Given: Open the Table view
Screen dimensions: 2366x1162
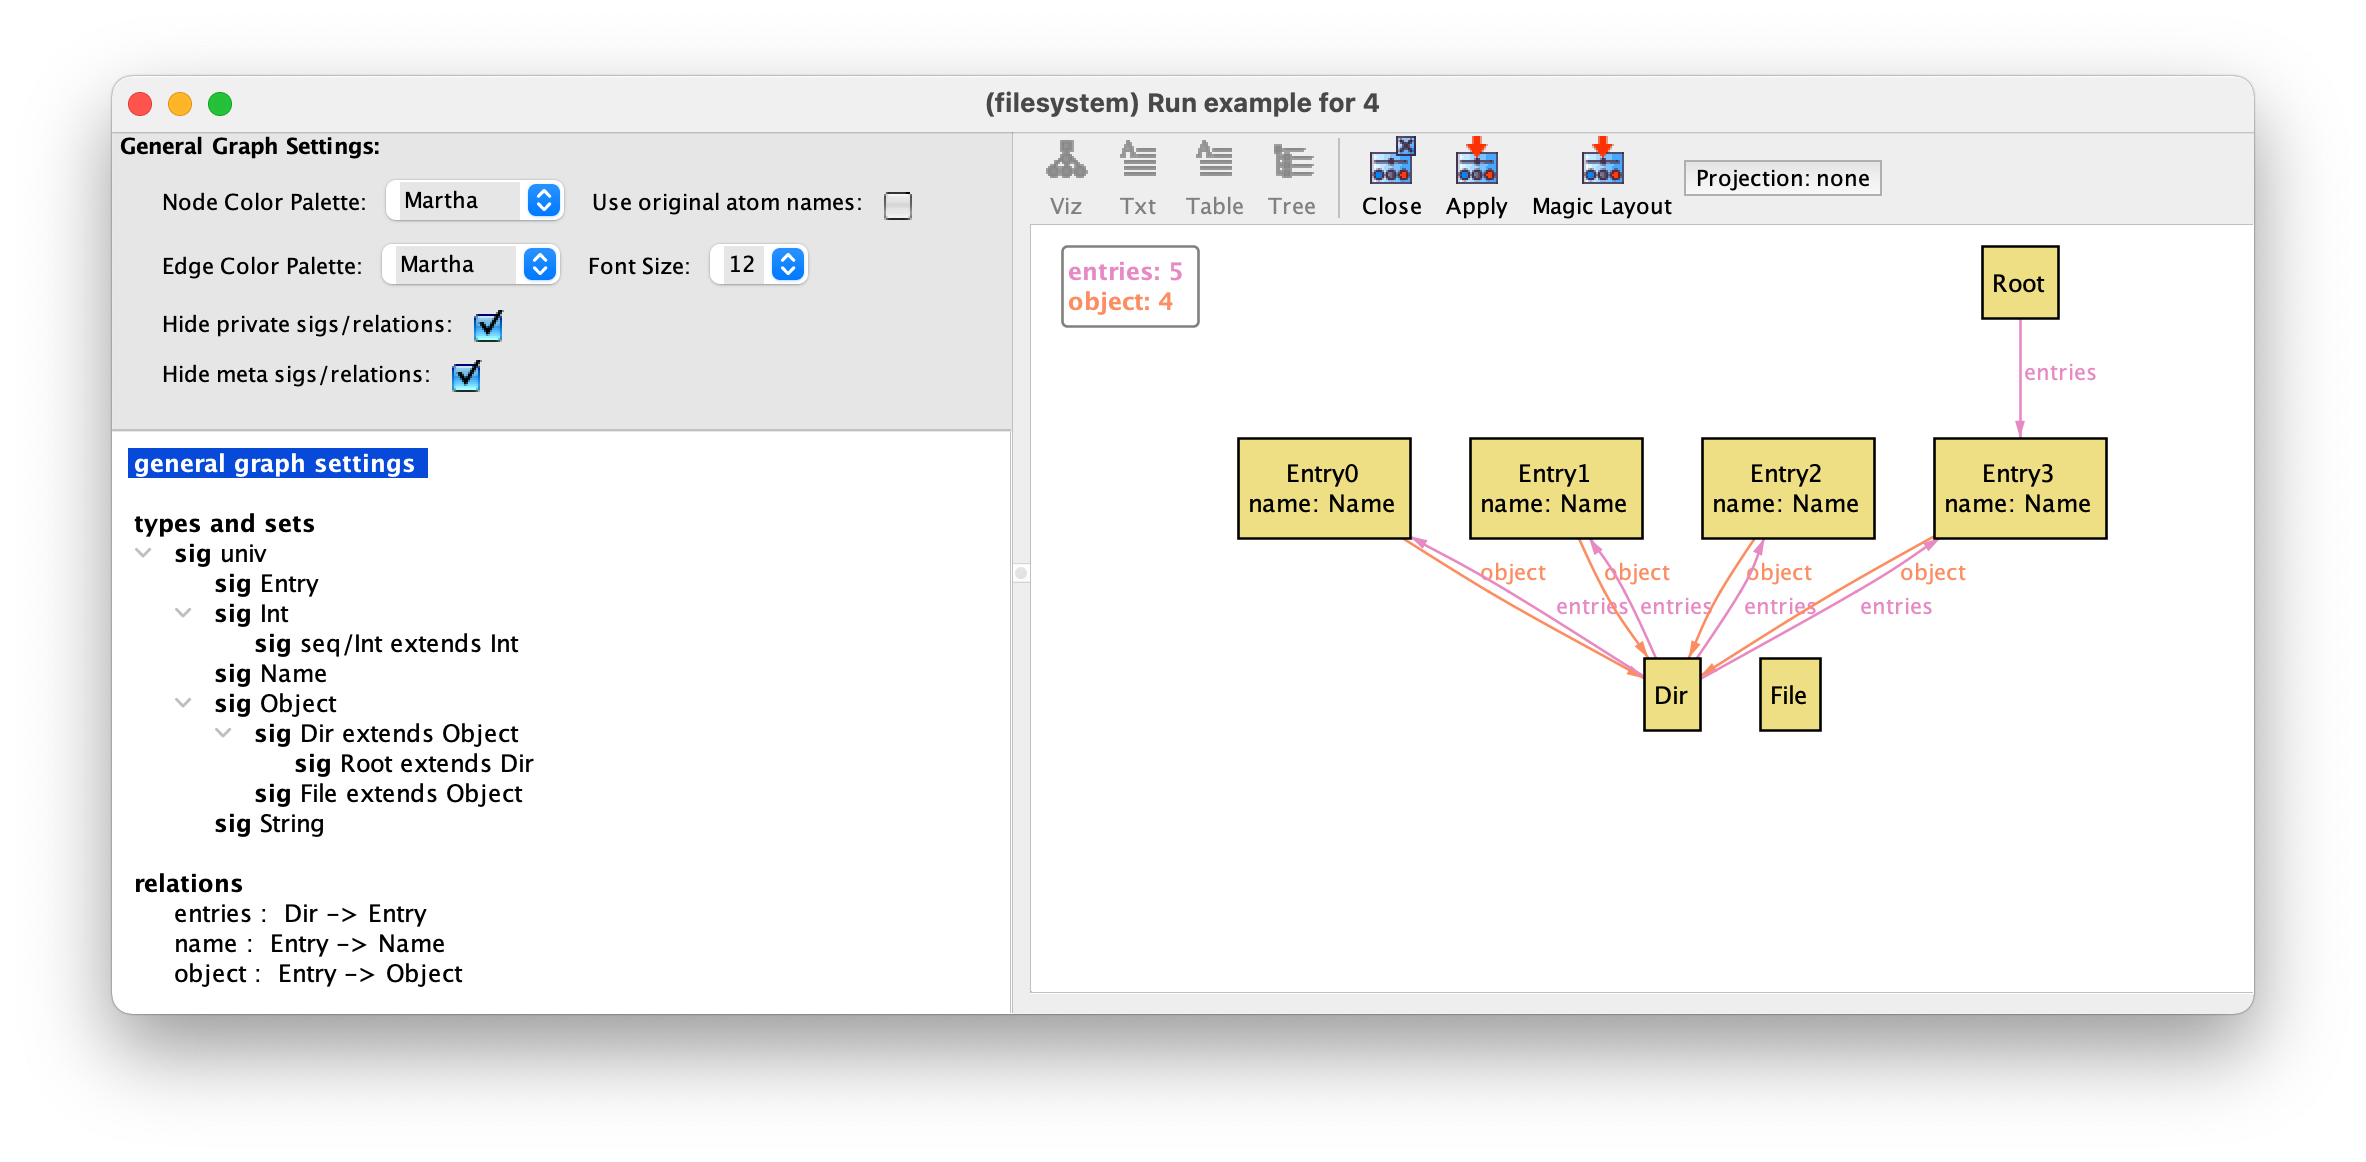Looking at the screenshot, I should 1214,179.
